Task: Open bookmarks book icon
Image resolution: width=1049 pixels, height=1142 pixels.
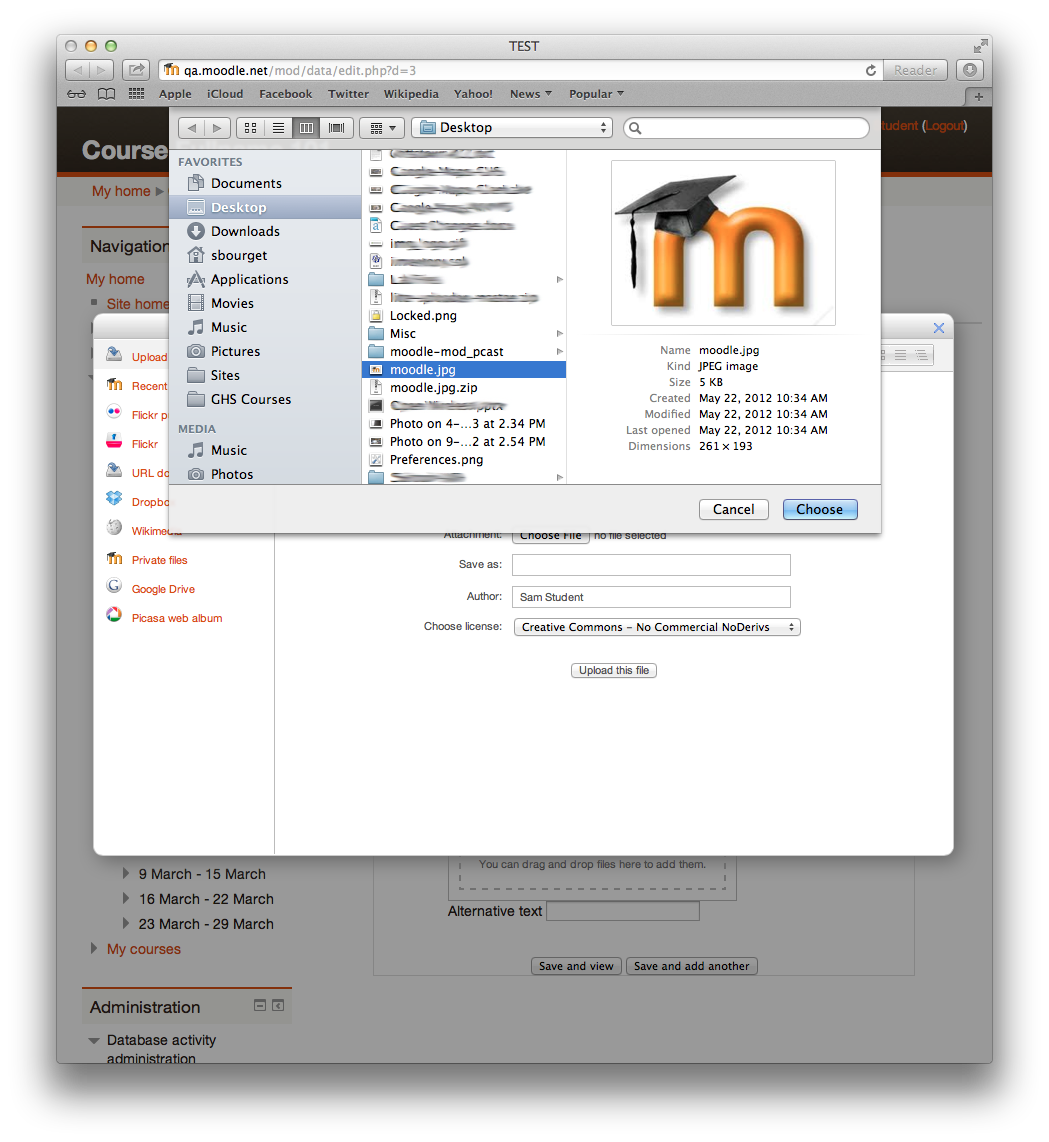Action: click(106, 94)
